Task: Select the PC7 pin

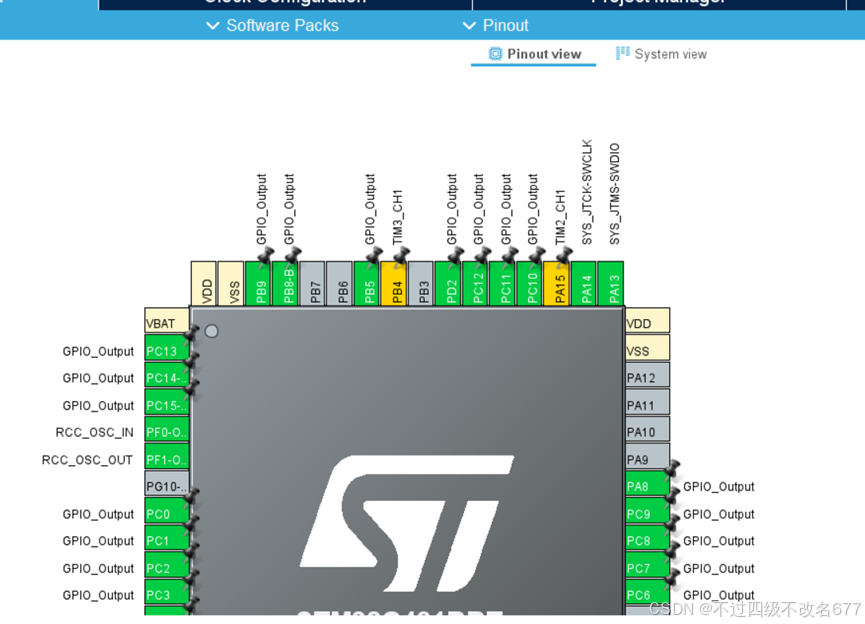Action: coord(648,565)
